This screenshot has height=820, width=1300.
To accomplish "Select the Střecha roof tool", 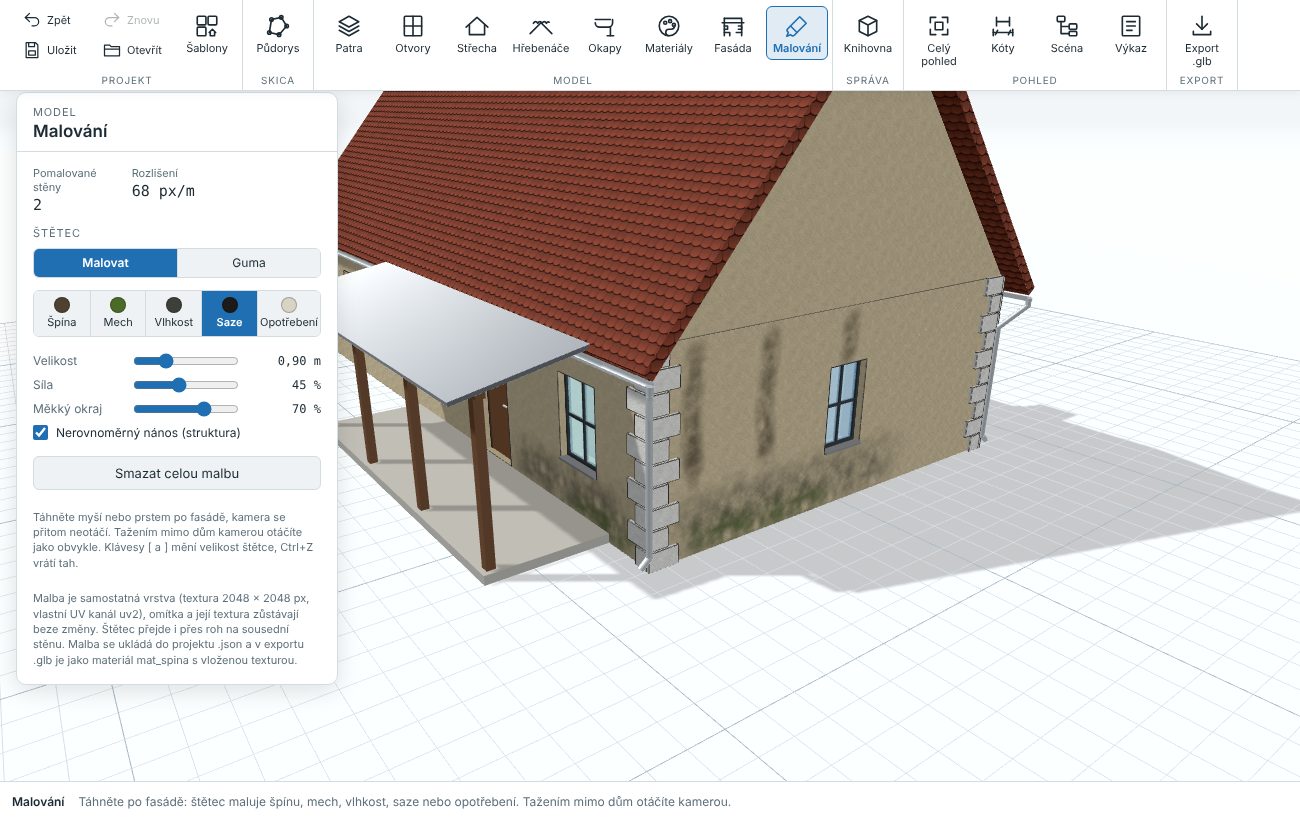I will click(x=477, y=33).
